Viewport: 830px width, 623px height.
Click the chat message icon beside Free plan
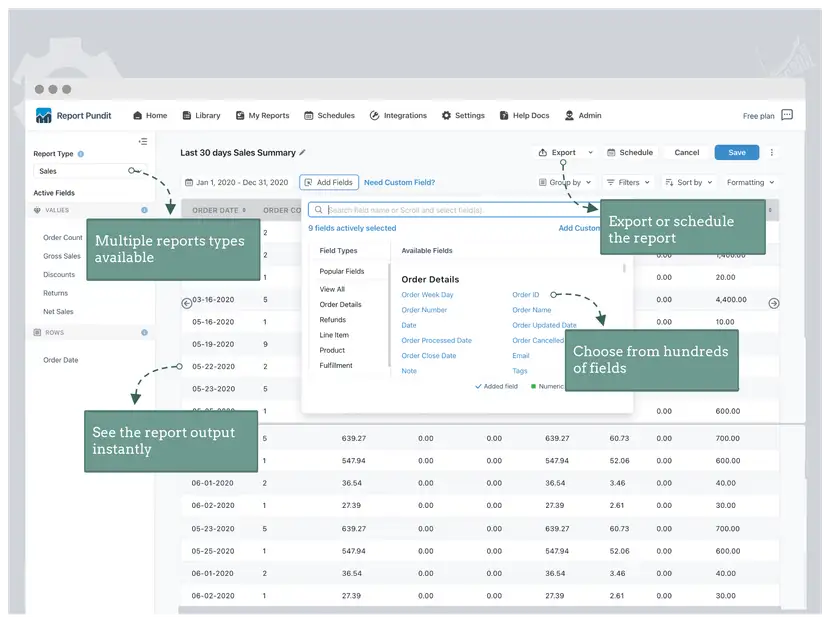pos(787,115)
